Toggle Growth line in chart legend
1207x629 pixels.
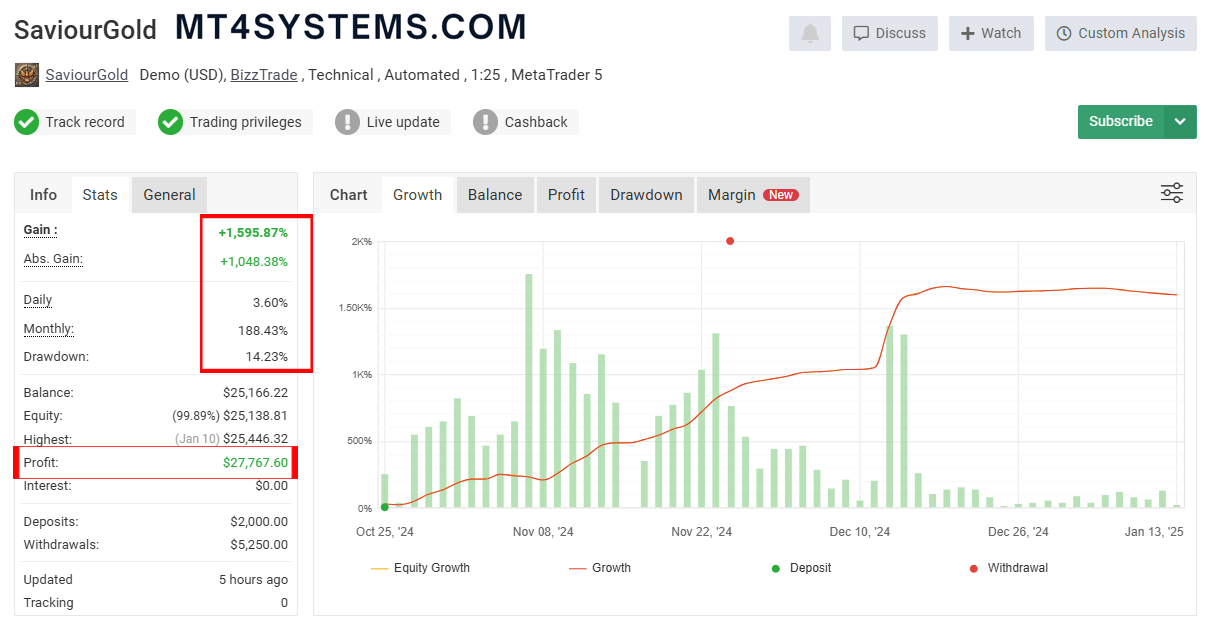(x=600, y=568)
